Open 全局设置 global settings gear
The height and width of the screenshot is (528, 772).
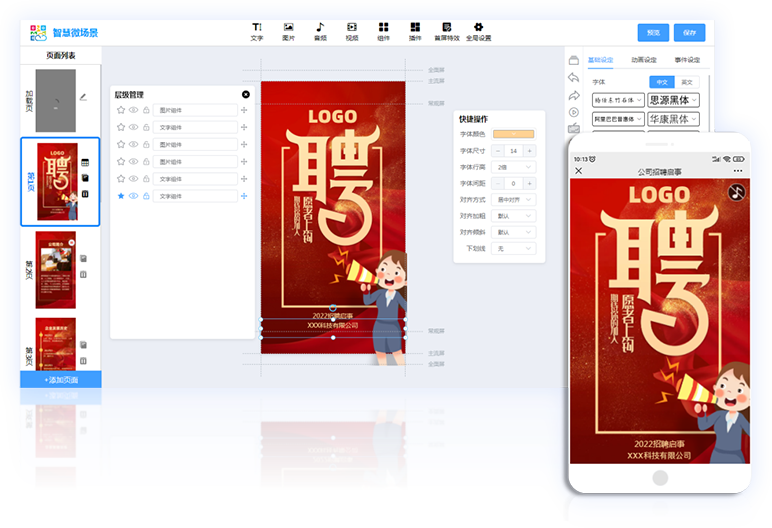click(478, 31)
